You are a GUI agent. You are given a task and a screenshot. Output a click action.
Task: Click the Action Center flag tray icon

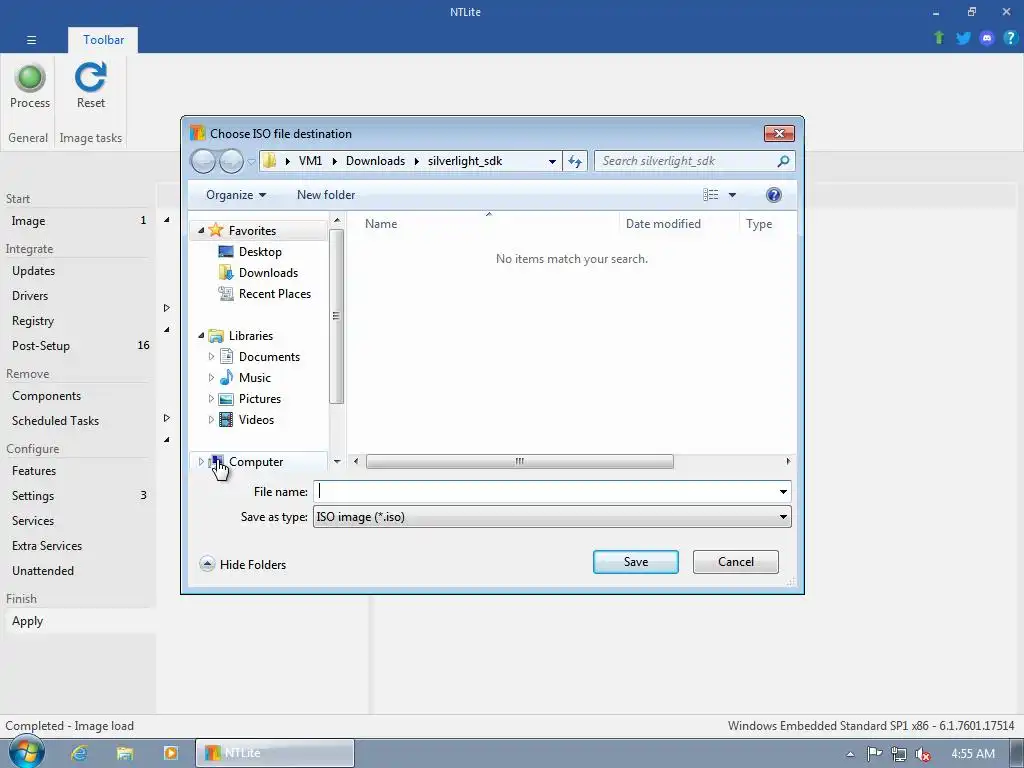click(874, 754)
